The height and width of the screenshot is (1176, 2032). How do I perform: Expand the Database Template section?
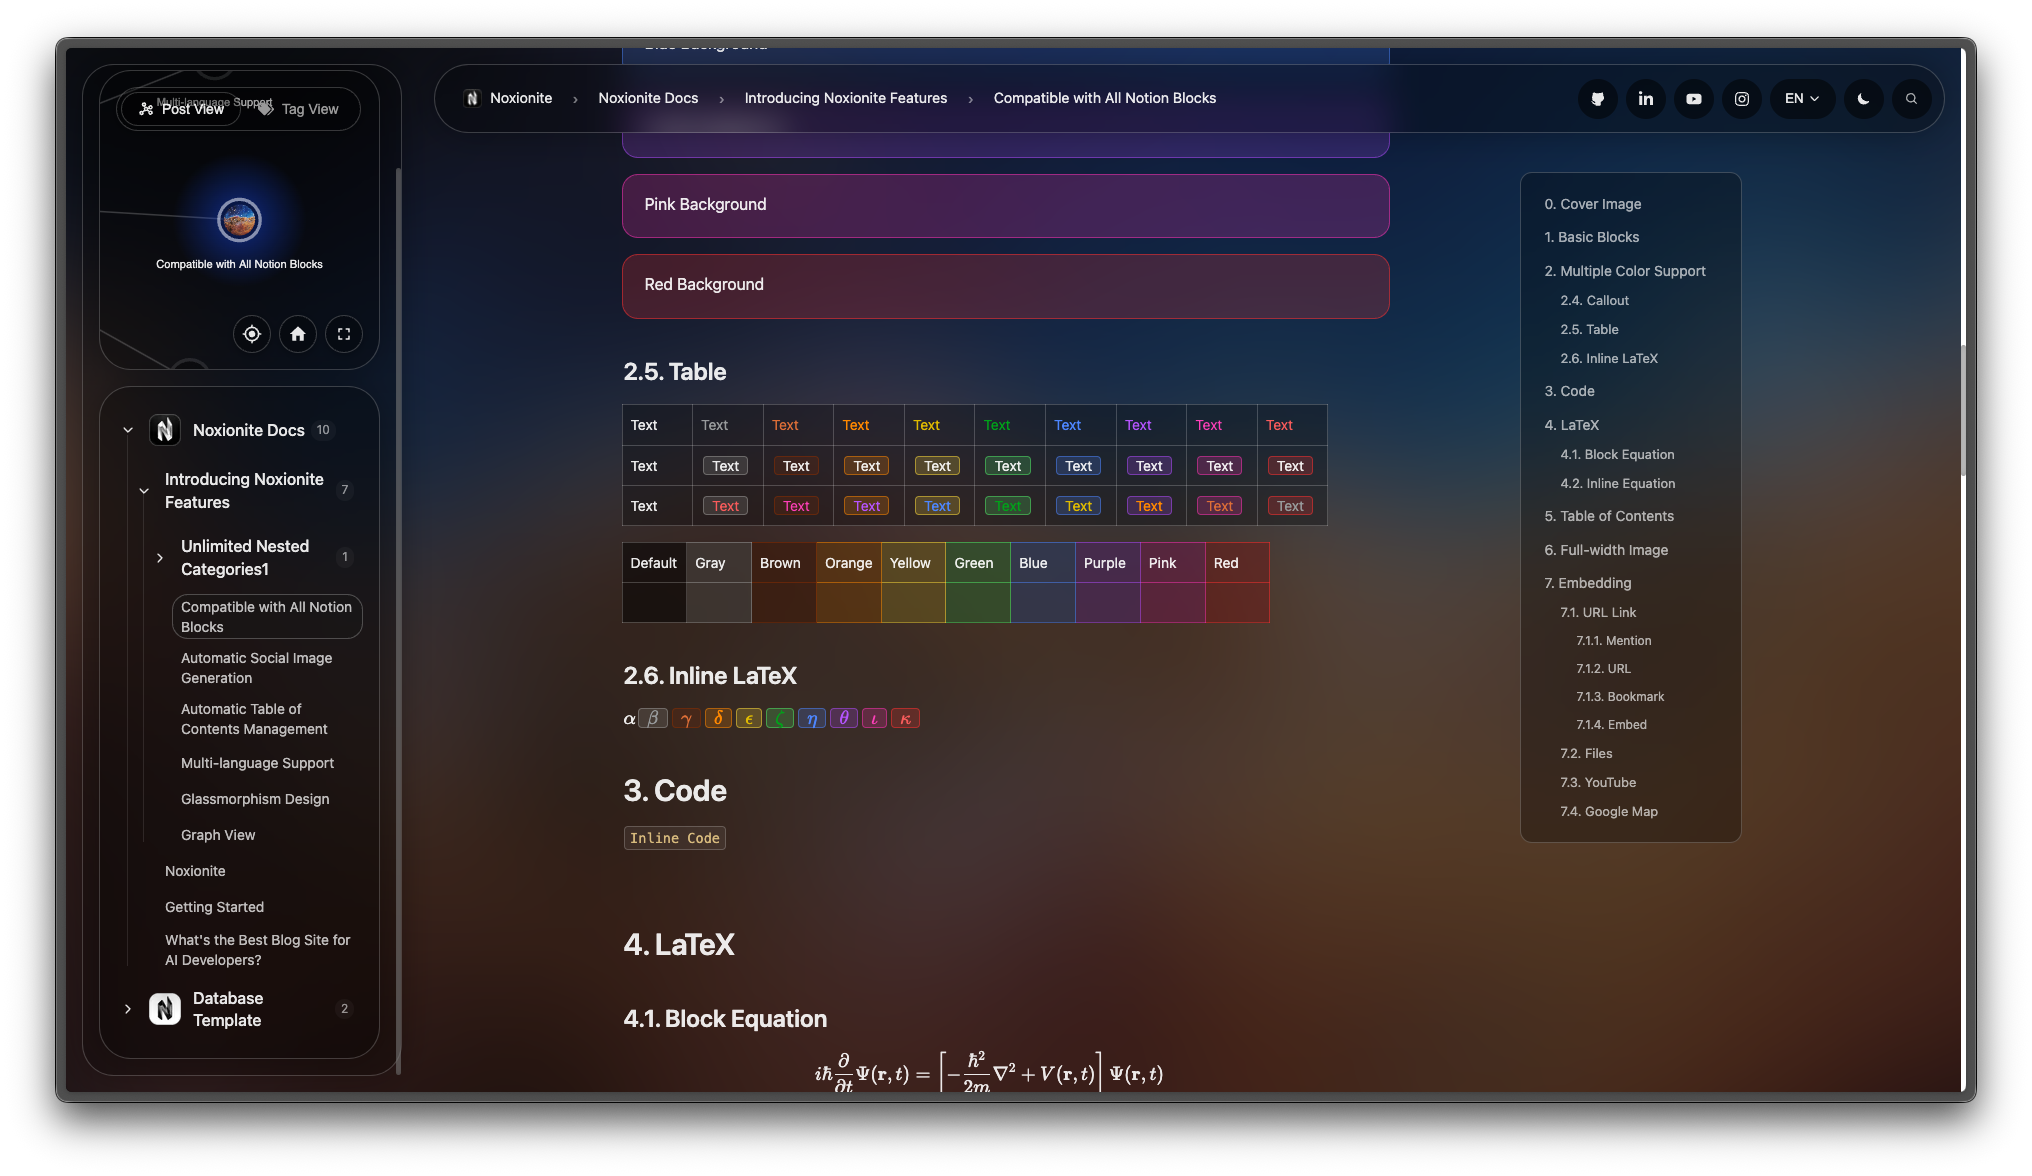(x=128, y=1009)
